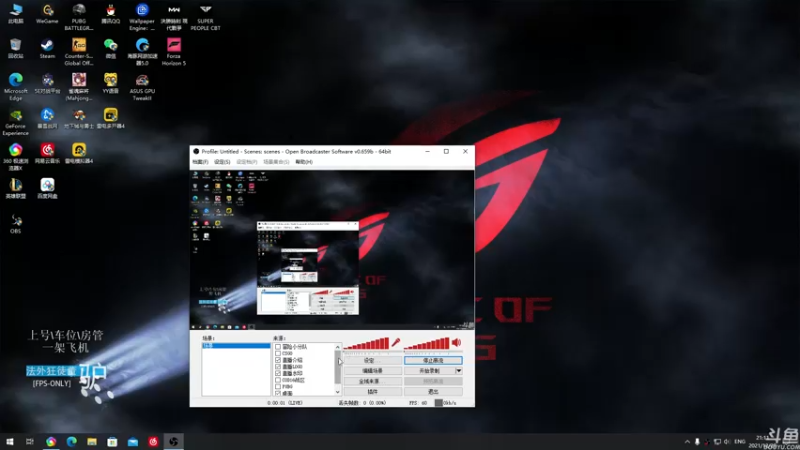Adjust the microphone volume meter
Screen dimensions: 800x450
[x=366, y=343]
